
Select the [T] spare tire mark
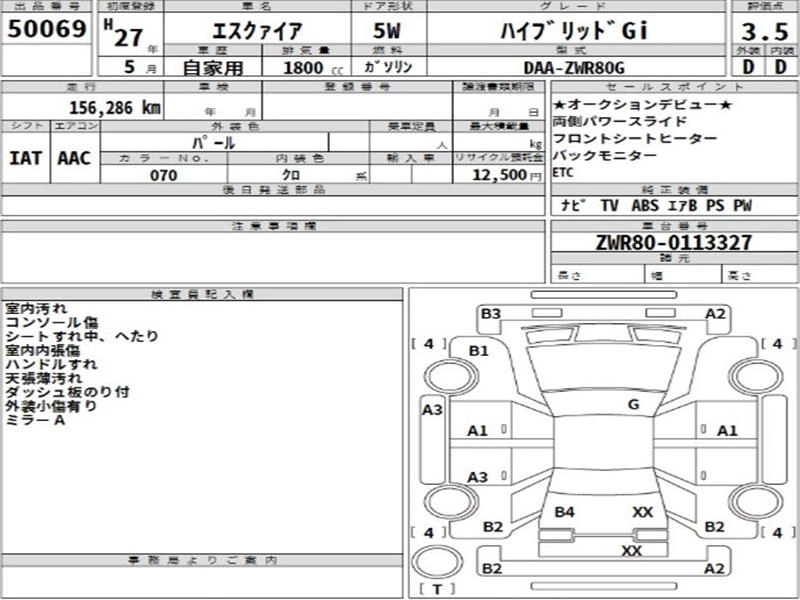point(437,590)
